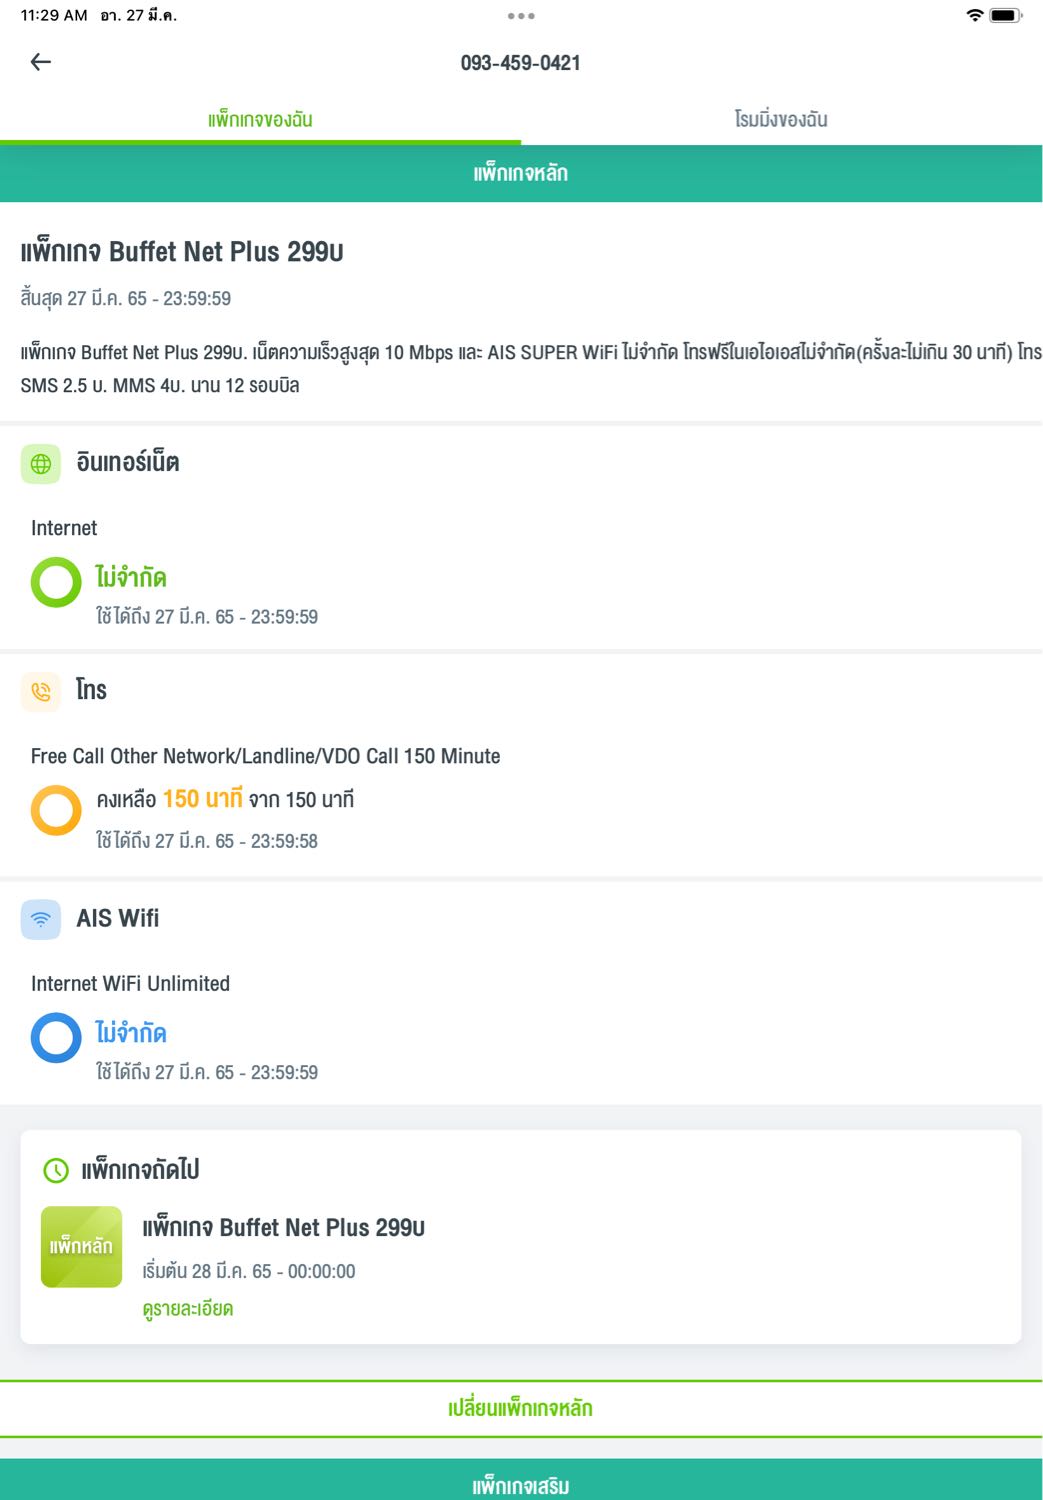Tap the green แพ็กหลัก package thumbnail

click(x=81, y=1246)
